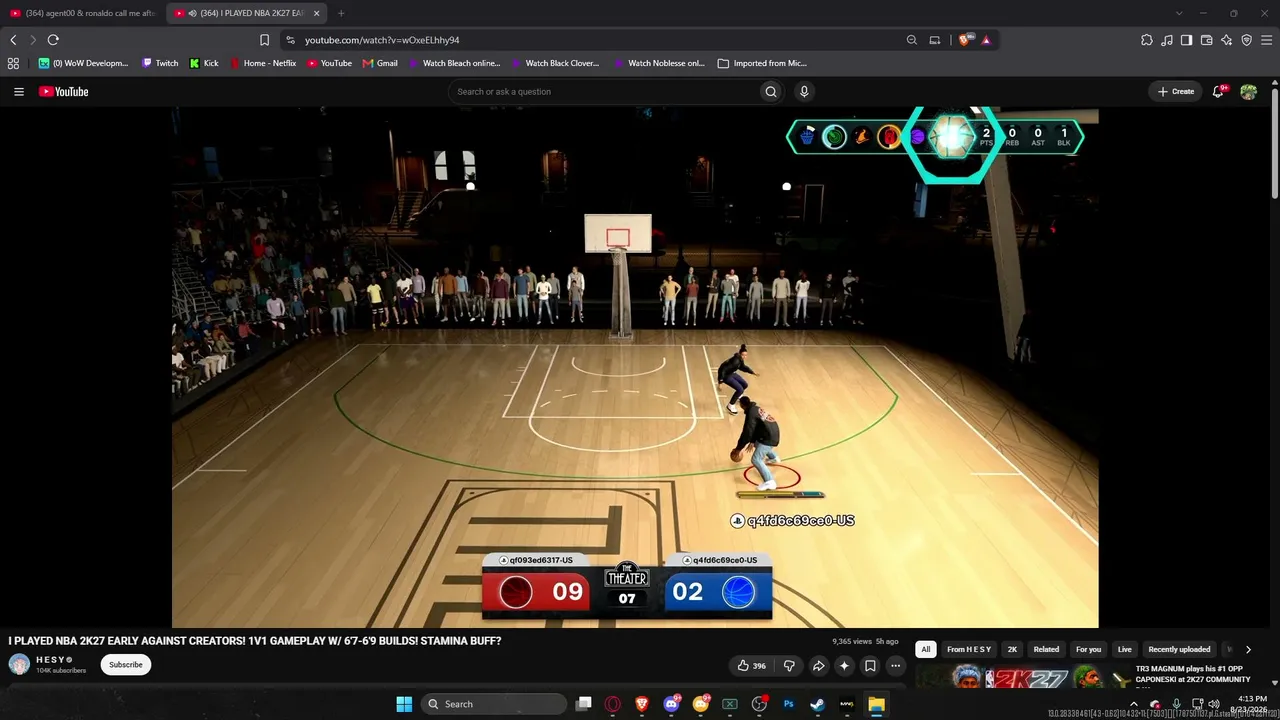The image size is (1280, 720).
Task: Show hidden system tray icons
Action: pos(1134,704)
